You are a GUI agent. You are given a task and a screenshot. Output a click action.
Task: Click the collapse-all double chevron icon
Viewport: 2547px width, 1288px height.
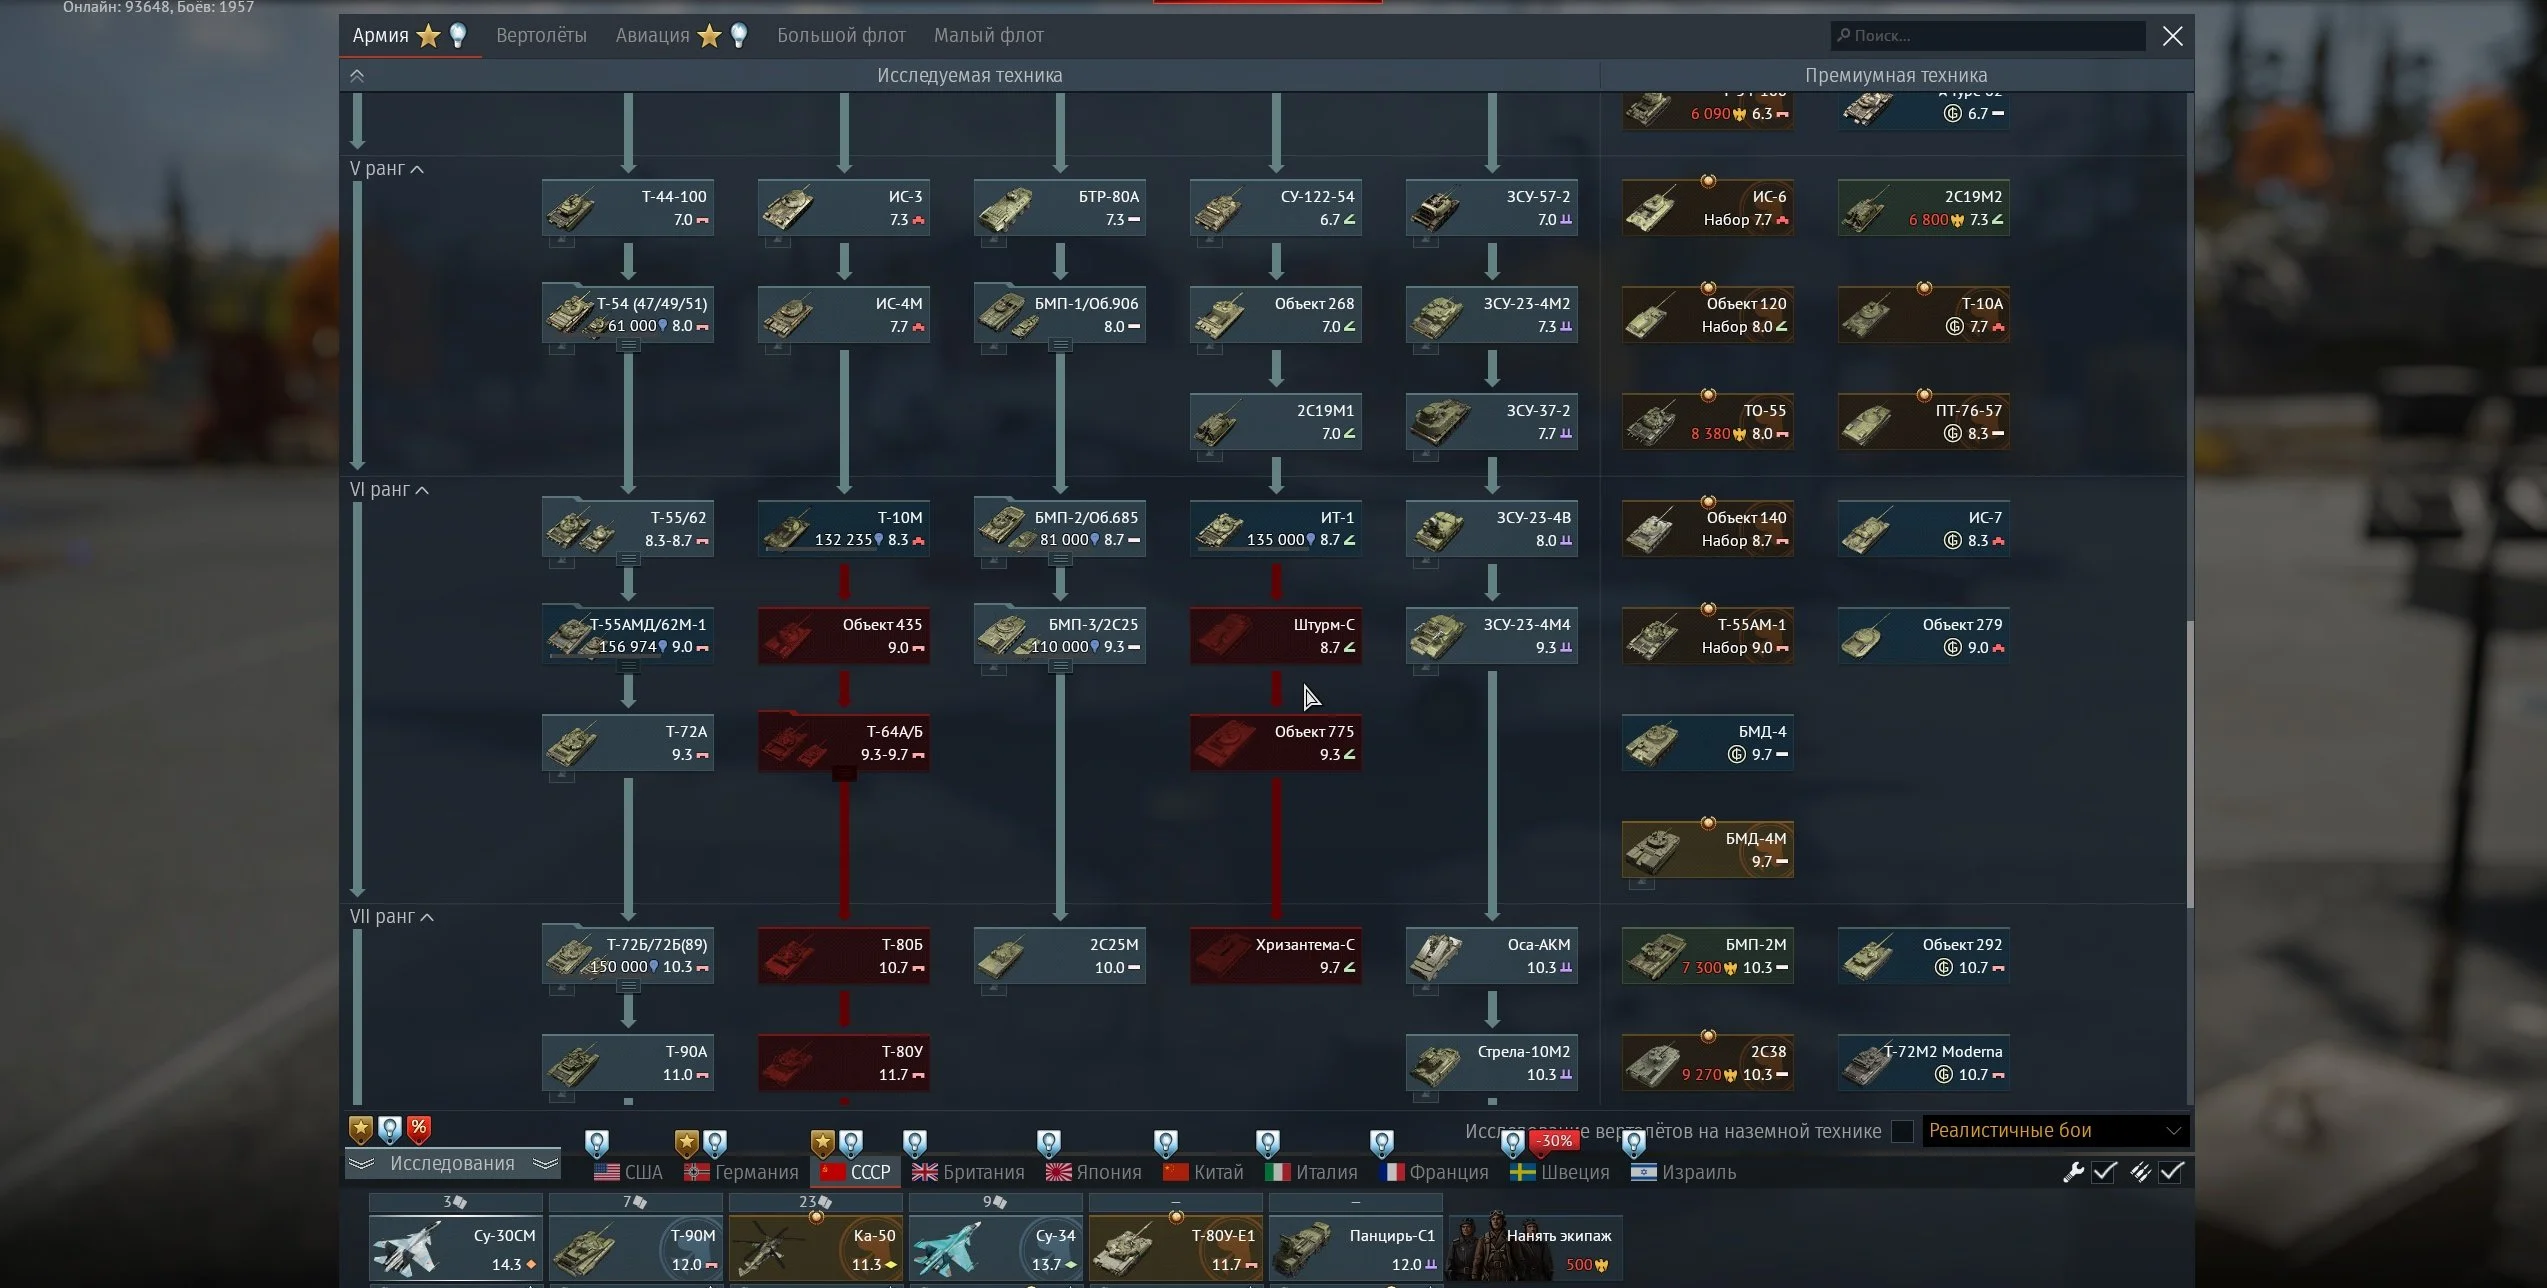[357, 76]
